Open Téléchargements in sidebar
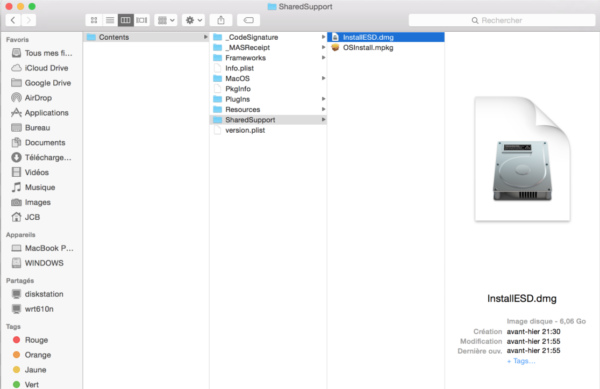The height and width of the screenshot is (389, 600). pos(42,157)
